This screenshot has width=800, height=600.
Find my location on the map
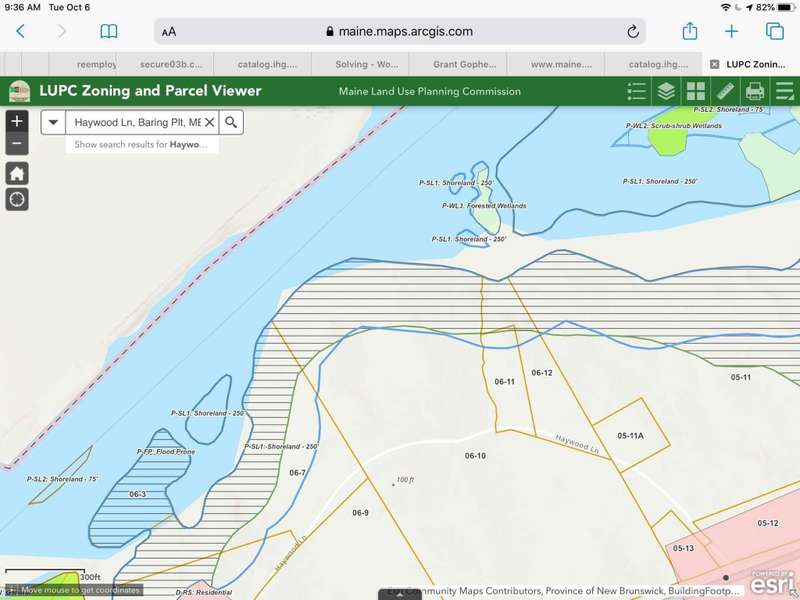[x=17, y=199]
